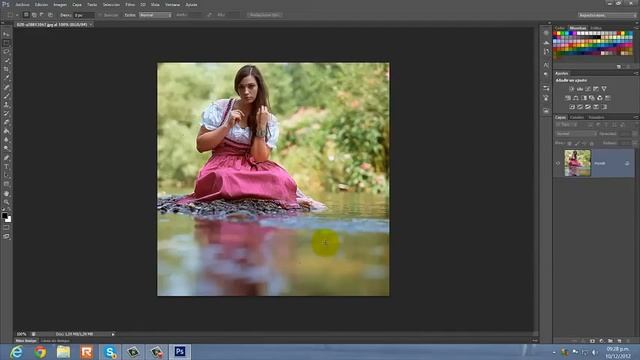640x360 pixels.
Task: Select the Clone Stamp tool
Action: pos(6,105)
